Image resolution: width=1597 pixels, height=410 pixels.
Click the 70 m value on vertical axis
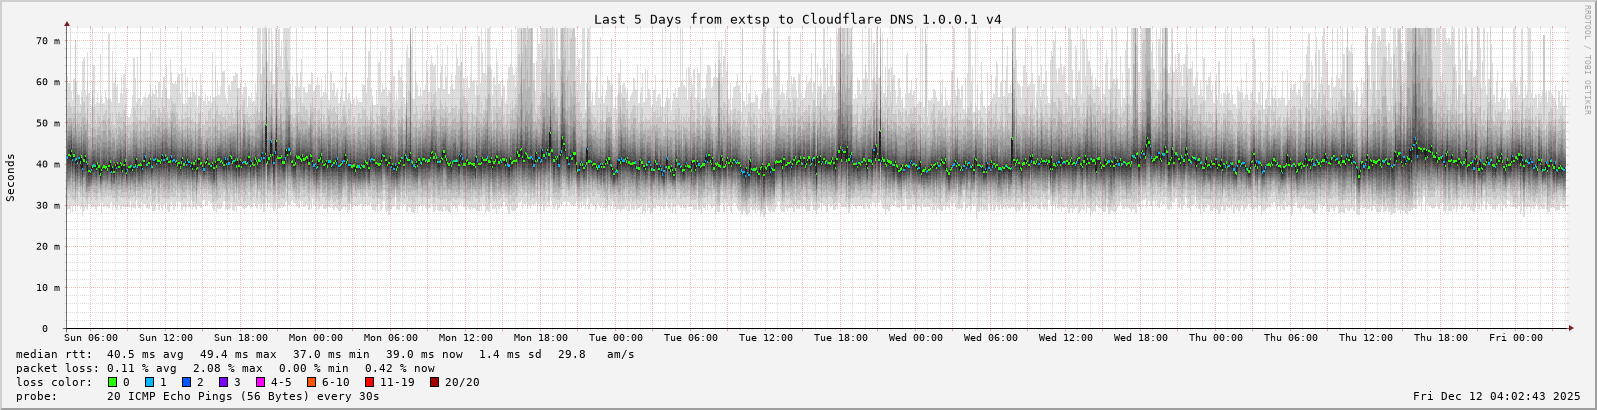[x=49, y=41]
